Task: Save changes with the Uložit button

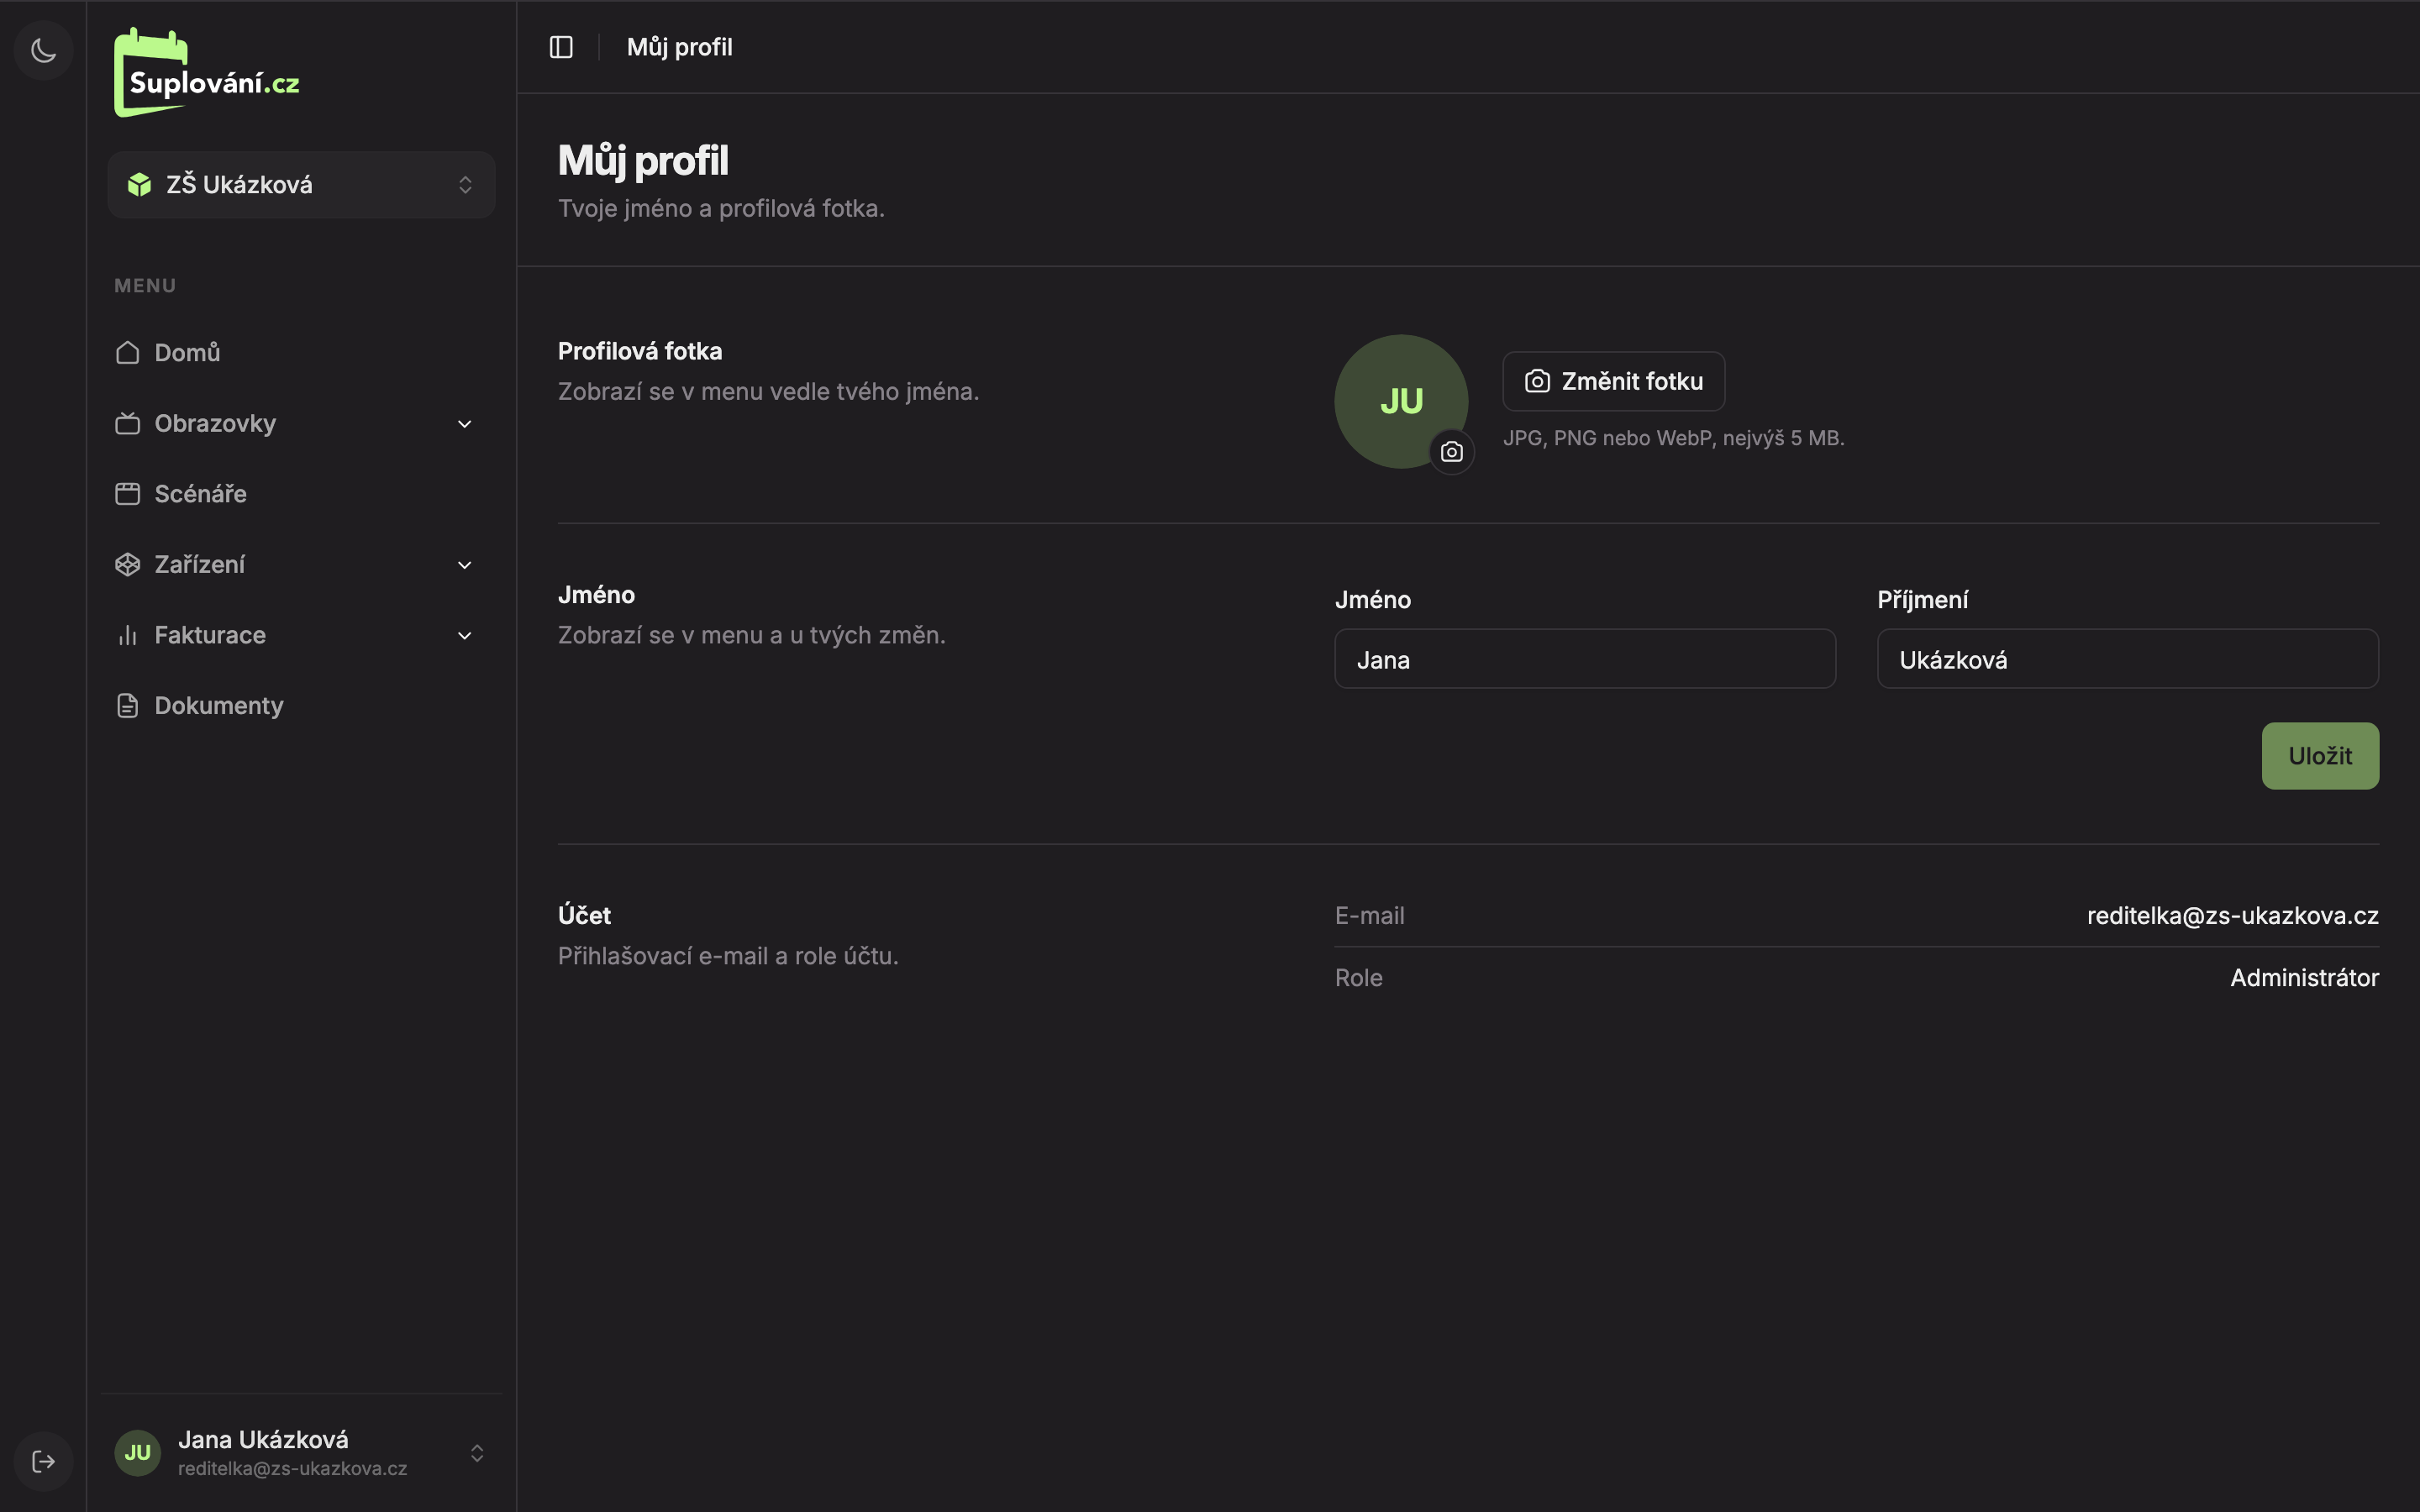Action: 2320,756
